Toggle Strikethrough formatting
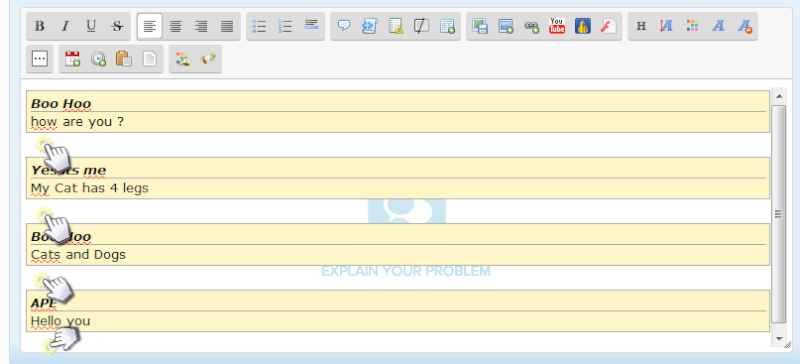 tap(117, 26)
